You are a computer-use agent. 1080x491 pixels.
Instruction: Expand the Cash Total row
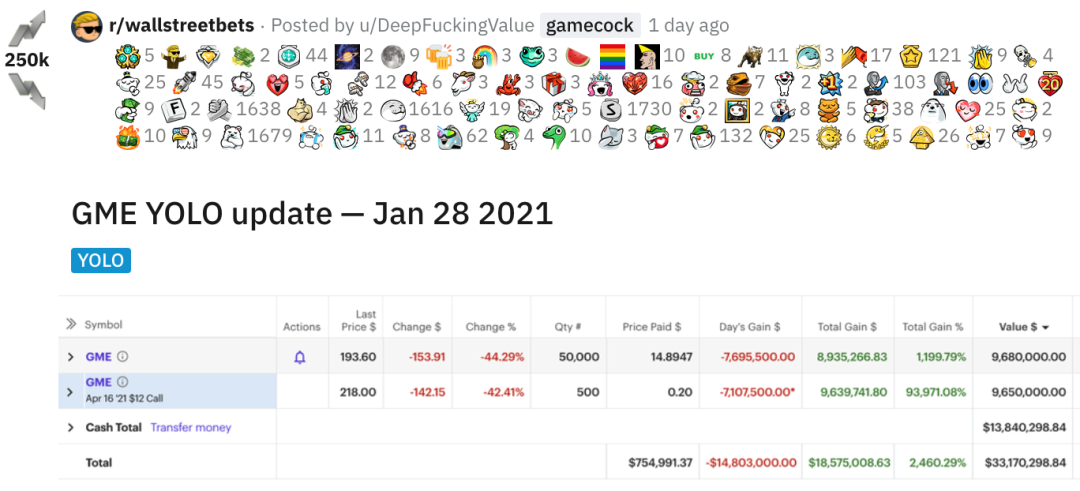70,427
